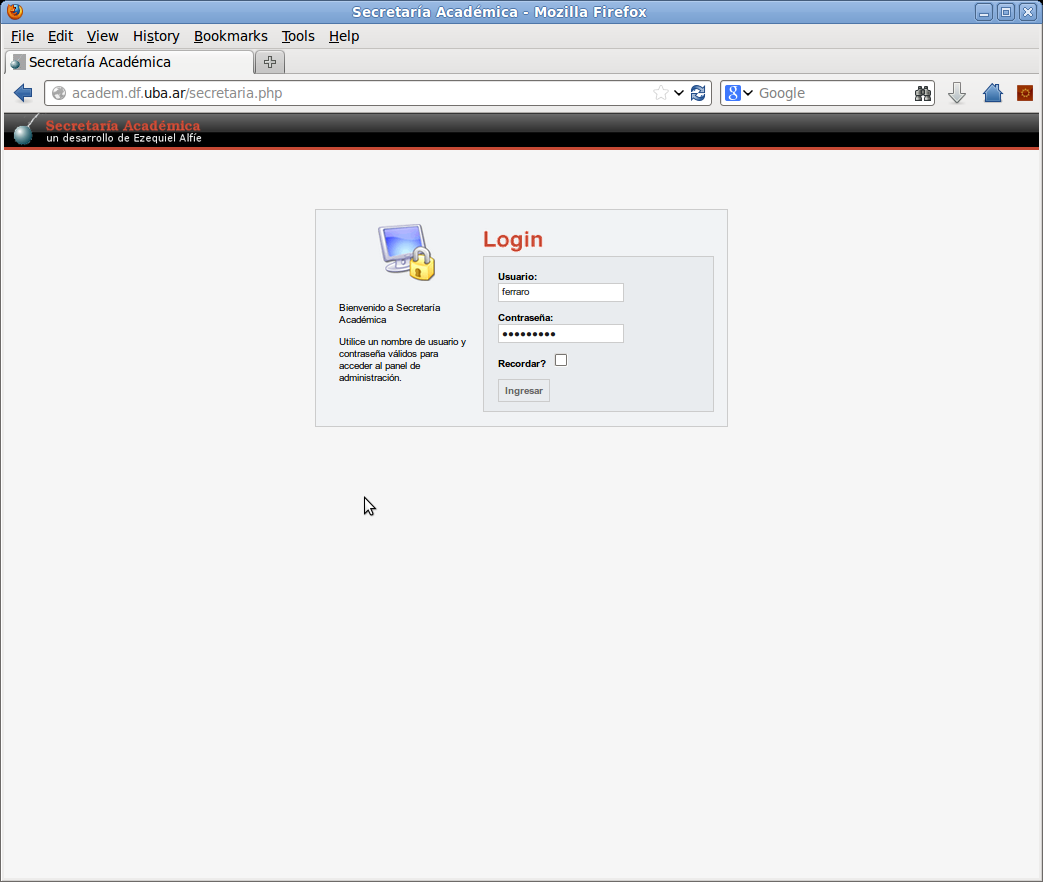The image size is (1043, 882).
Task: Enable the Recordar checkbox
Action: 561,361
